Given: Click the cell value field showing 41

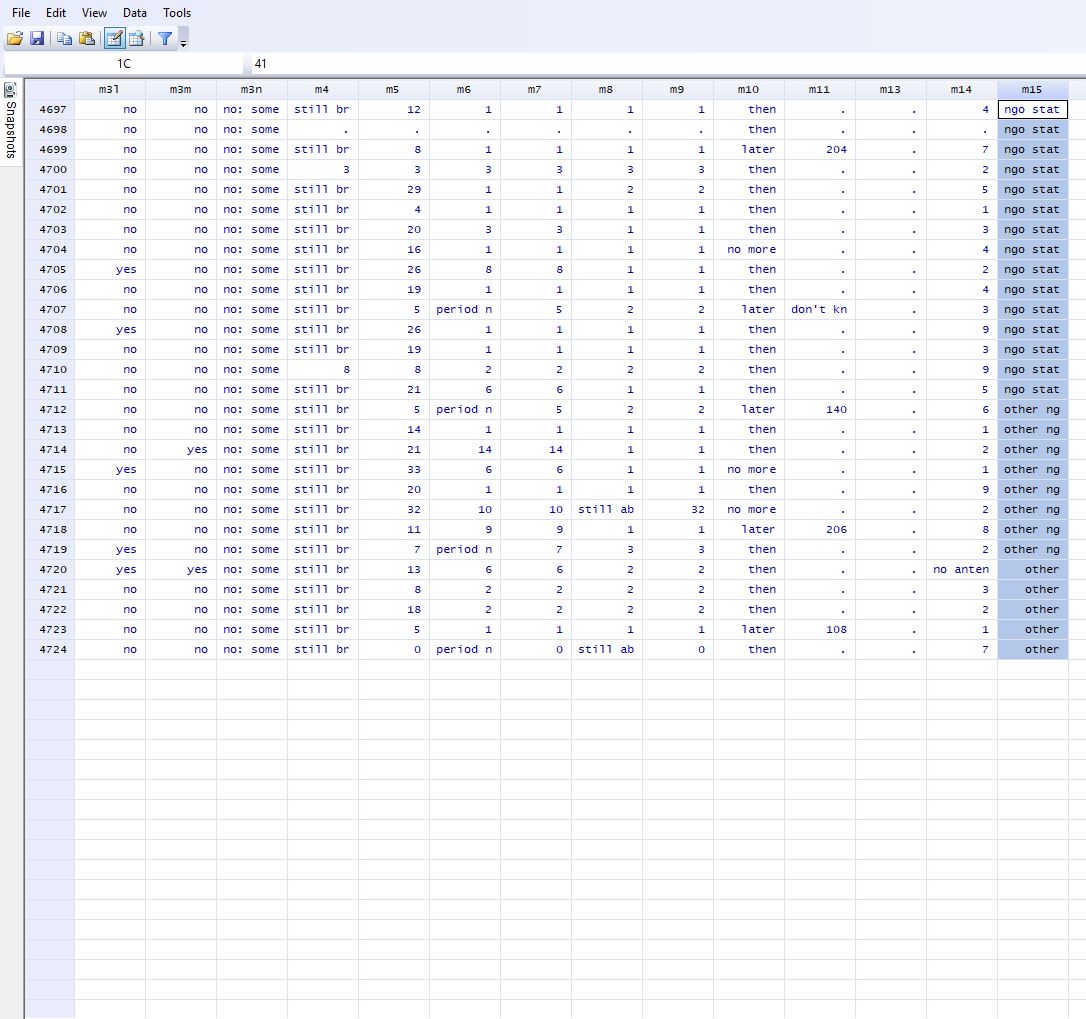Looking at the screenshot, I should [x=660, y=64].
